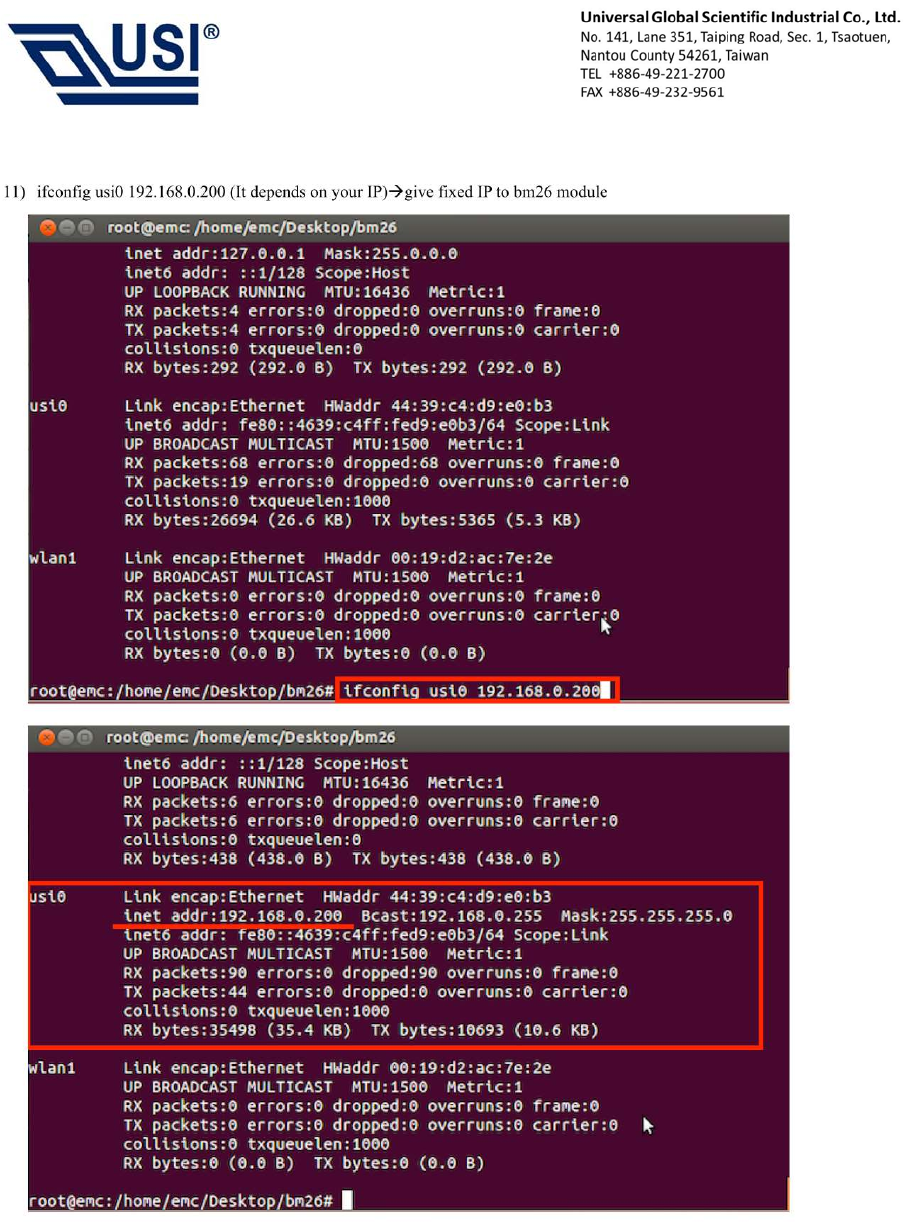
Task: Click the Universal Global Scientific Industrial company name
Action: point(740,18)
